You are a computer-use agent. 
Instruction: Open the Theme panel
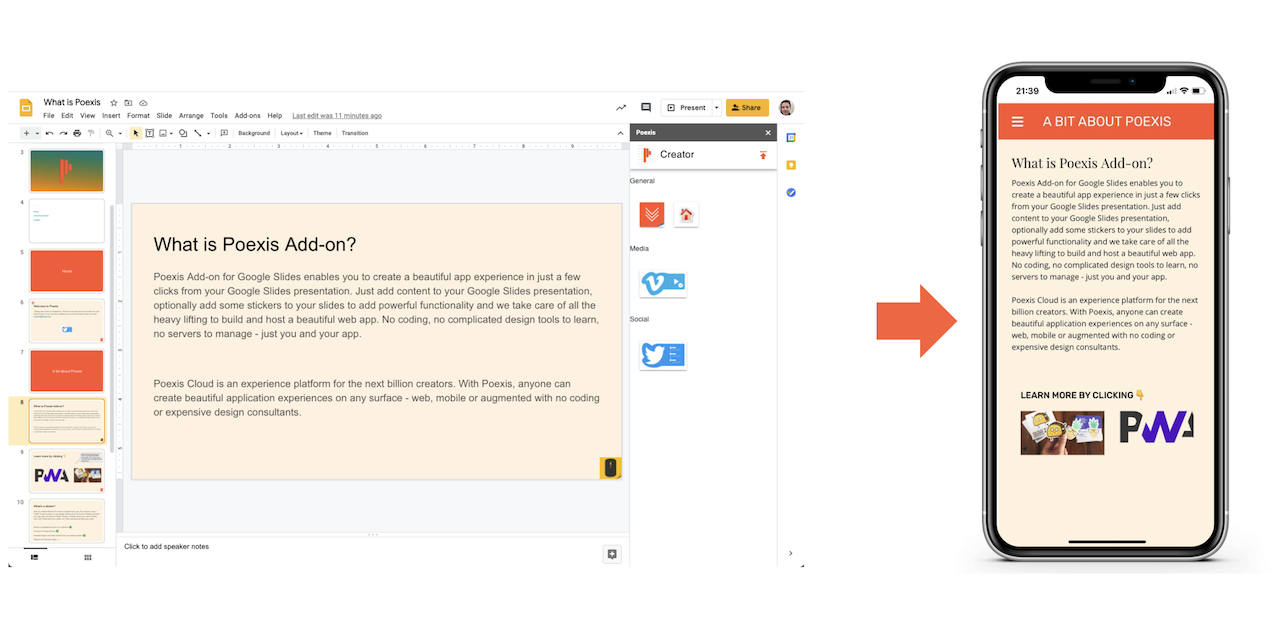point(322,133)
